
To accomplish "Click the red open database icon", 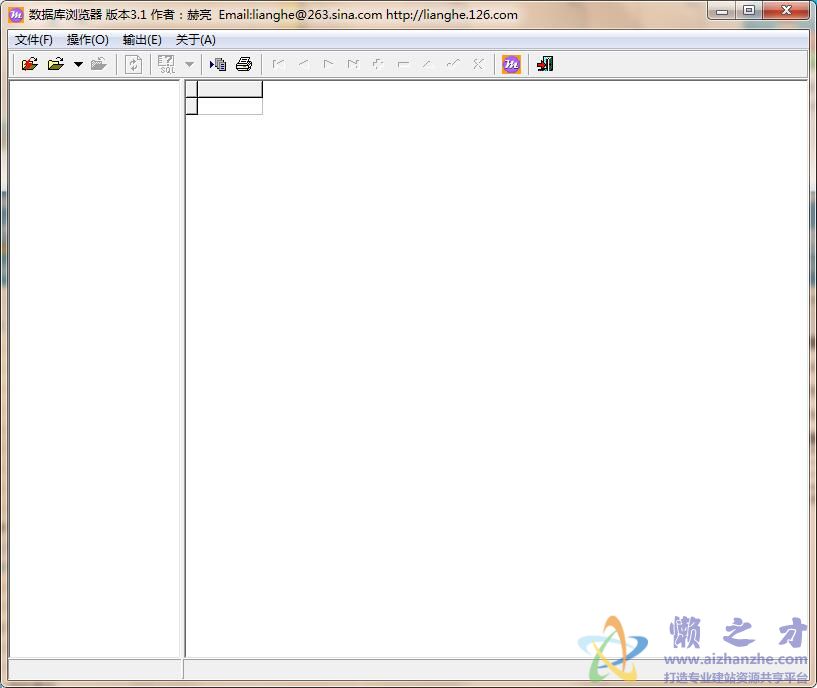I will [30, 64].
